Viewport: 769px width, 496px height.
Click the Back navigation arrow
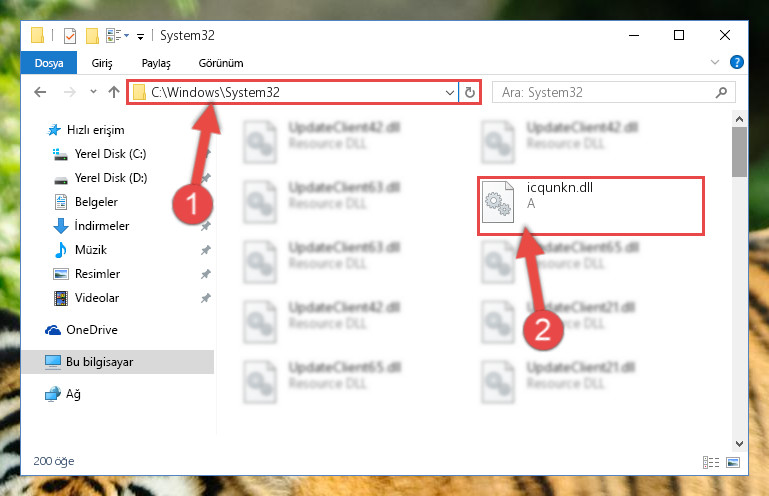pyautogui.click(x=40, y=92)
